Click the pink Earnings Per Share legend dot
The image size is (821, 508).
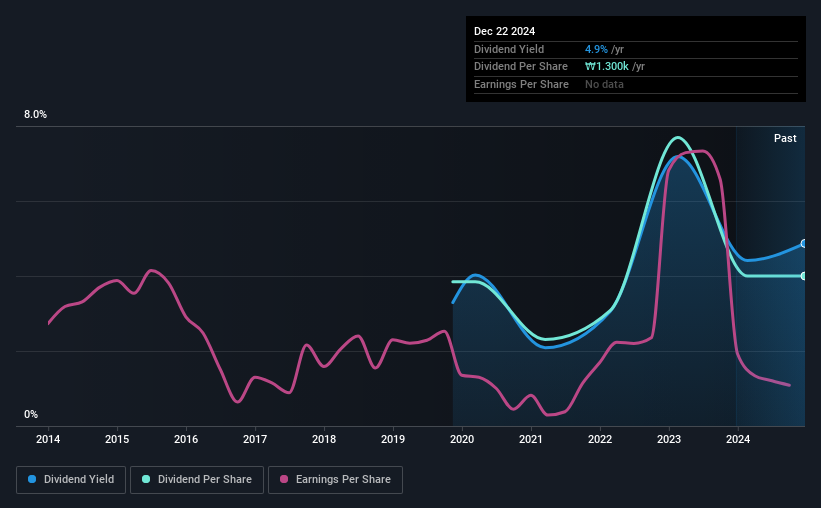284,479
